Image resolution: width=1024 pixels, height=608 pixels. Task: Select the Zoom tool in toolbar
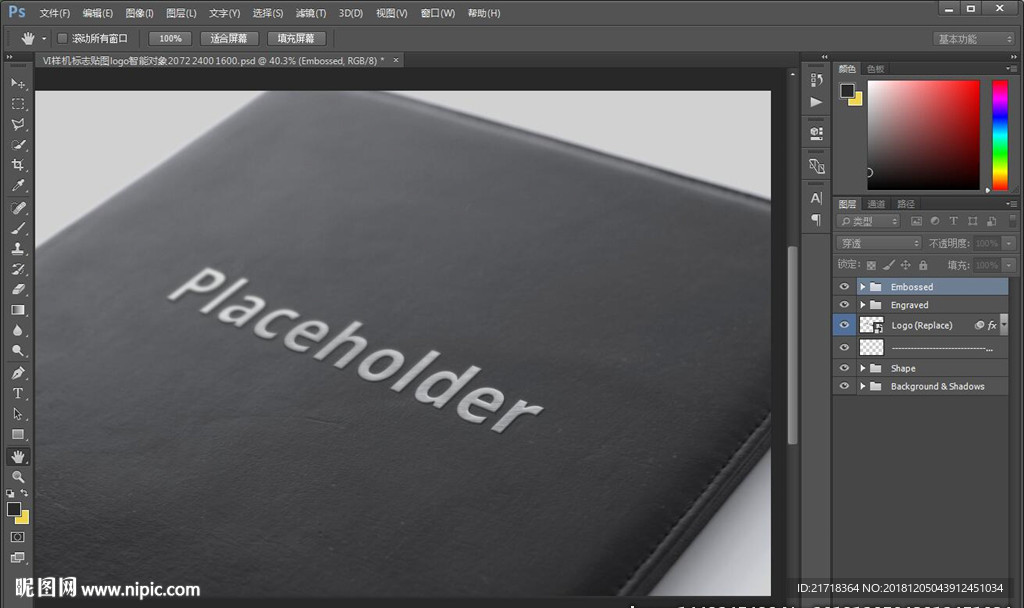click(18, 477)
